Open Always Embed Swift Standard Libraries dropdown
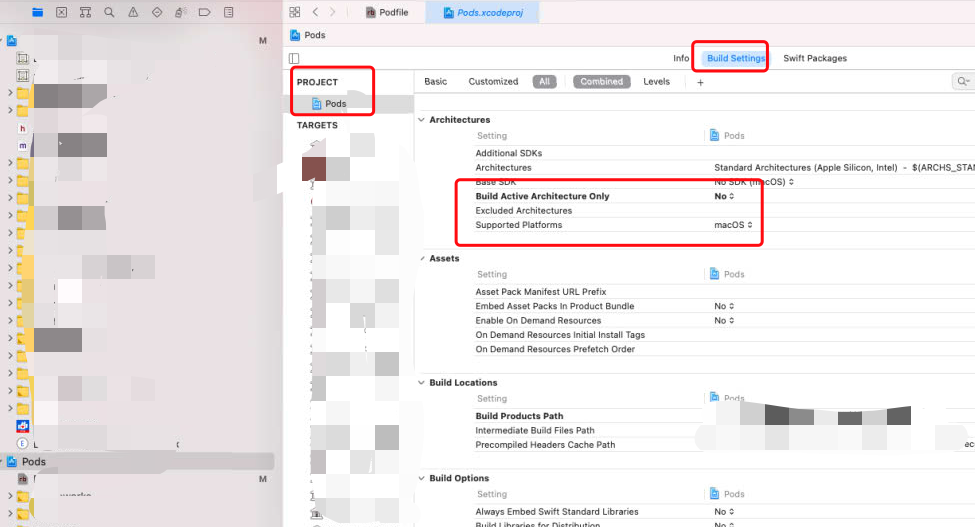The width and height of the screenshot is (975, 527). (724, 511)
